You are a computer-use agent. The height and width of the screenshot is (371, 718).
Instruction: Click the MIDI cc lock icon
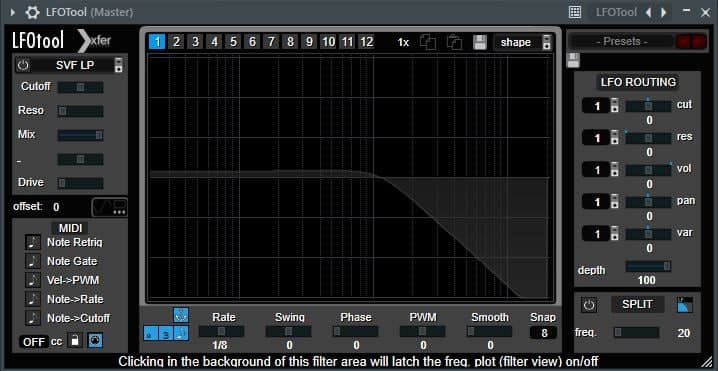75,340
